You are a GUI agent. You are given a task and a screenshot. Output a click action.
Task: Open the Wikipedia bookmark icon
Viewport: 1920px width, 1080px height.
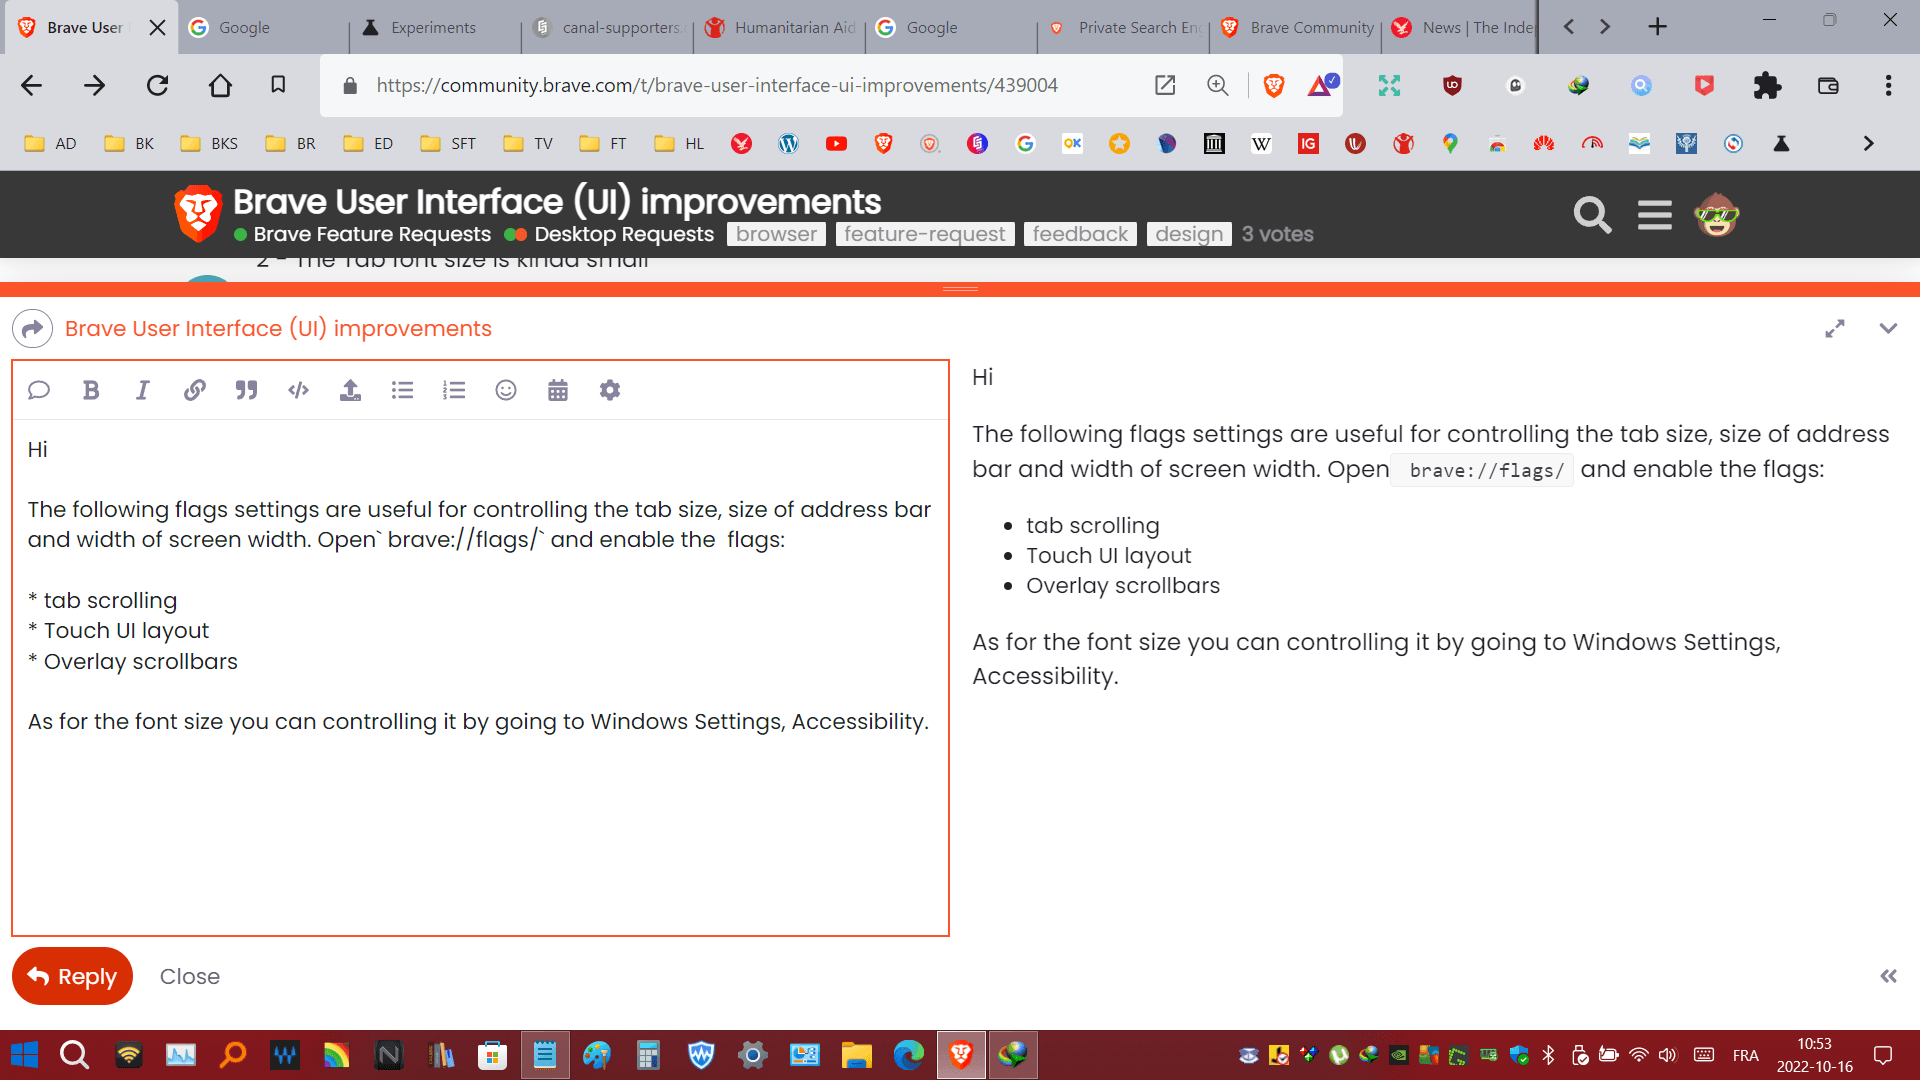1261,143
